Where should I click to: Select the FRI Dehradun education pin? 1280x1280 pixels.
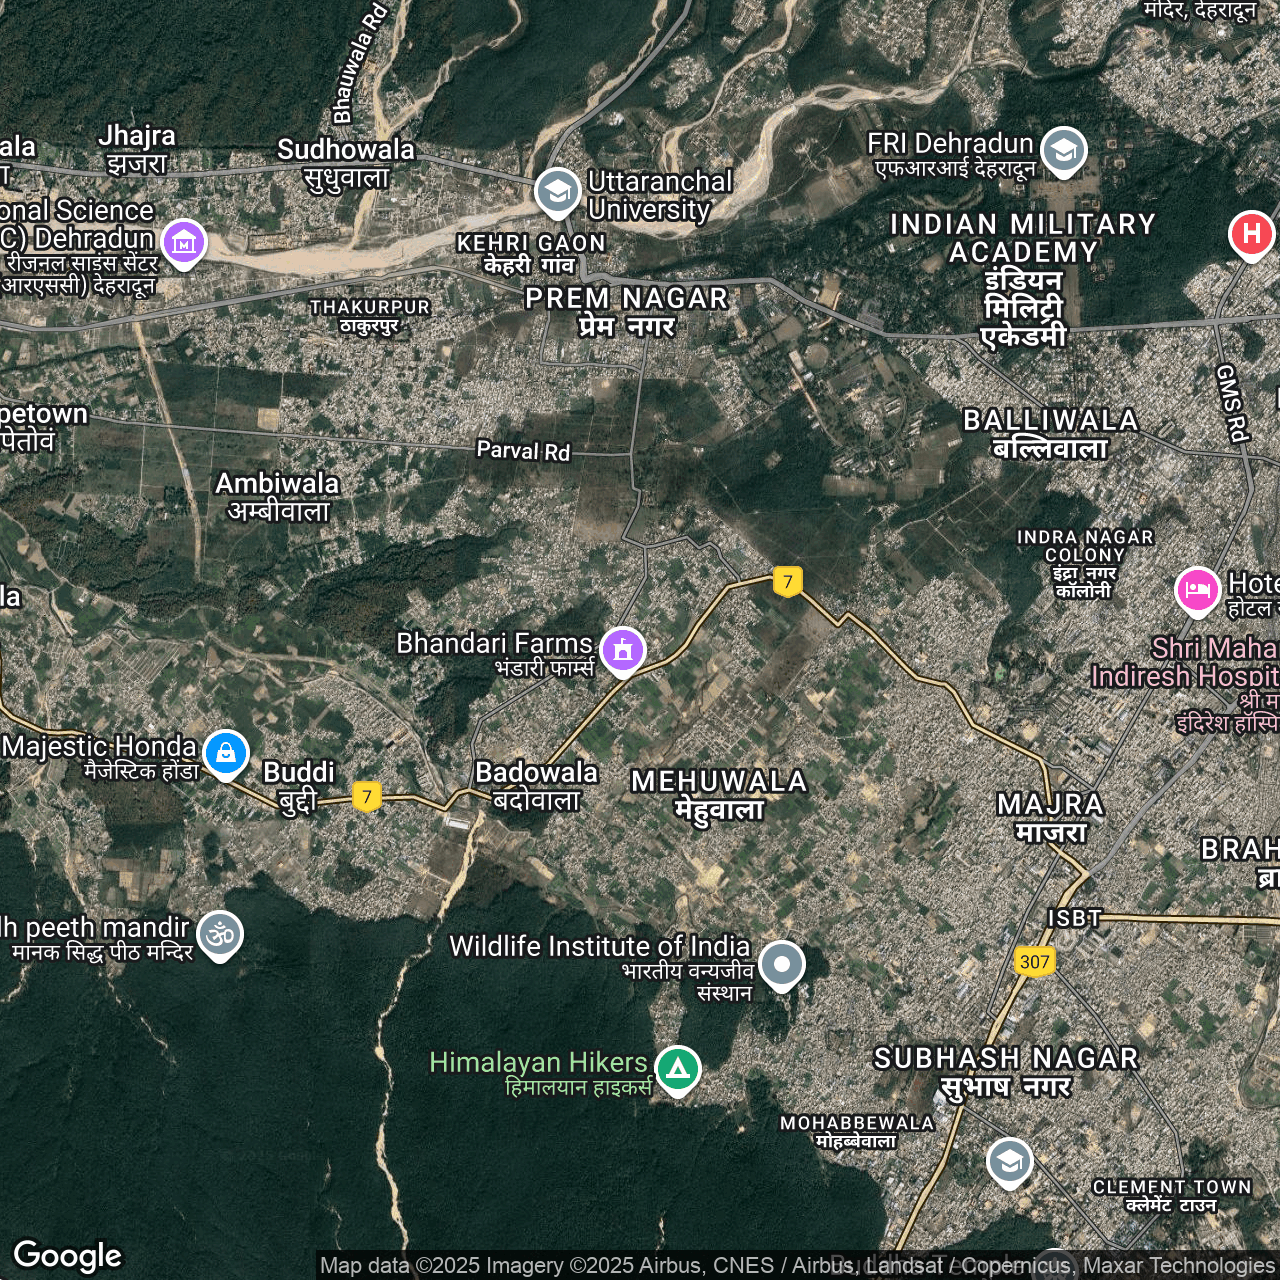click(x=1063, y=151)
